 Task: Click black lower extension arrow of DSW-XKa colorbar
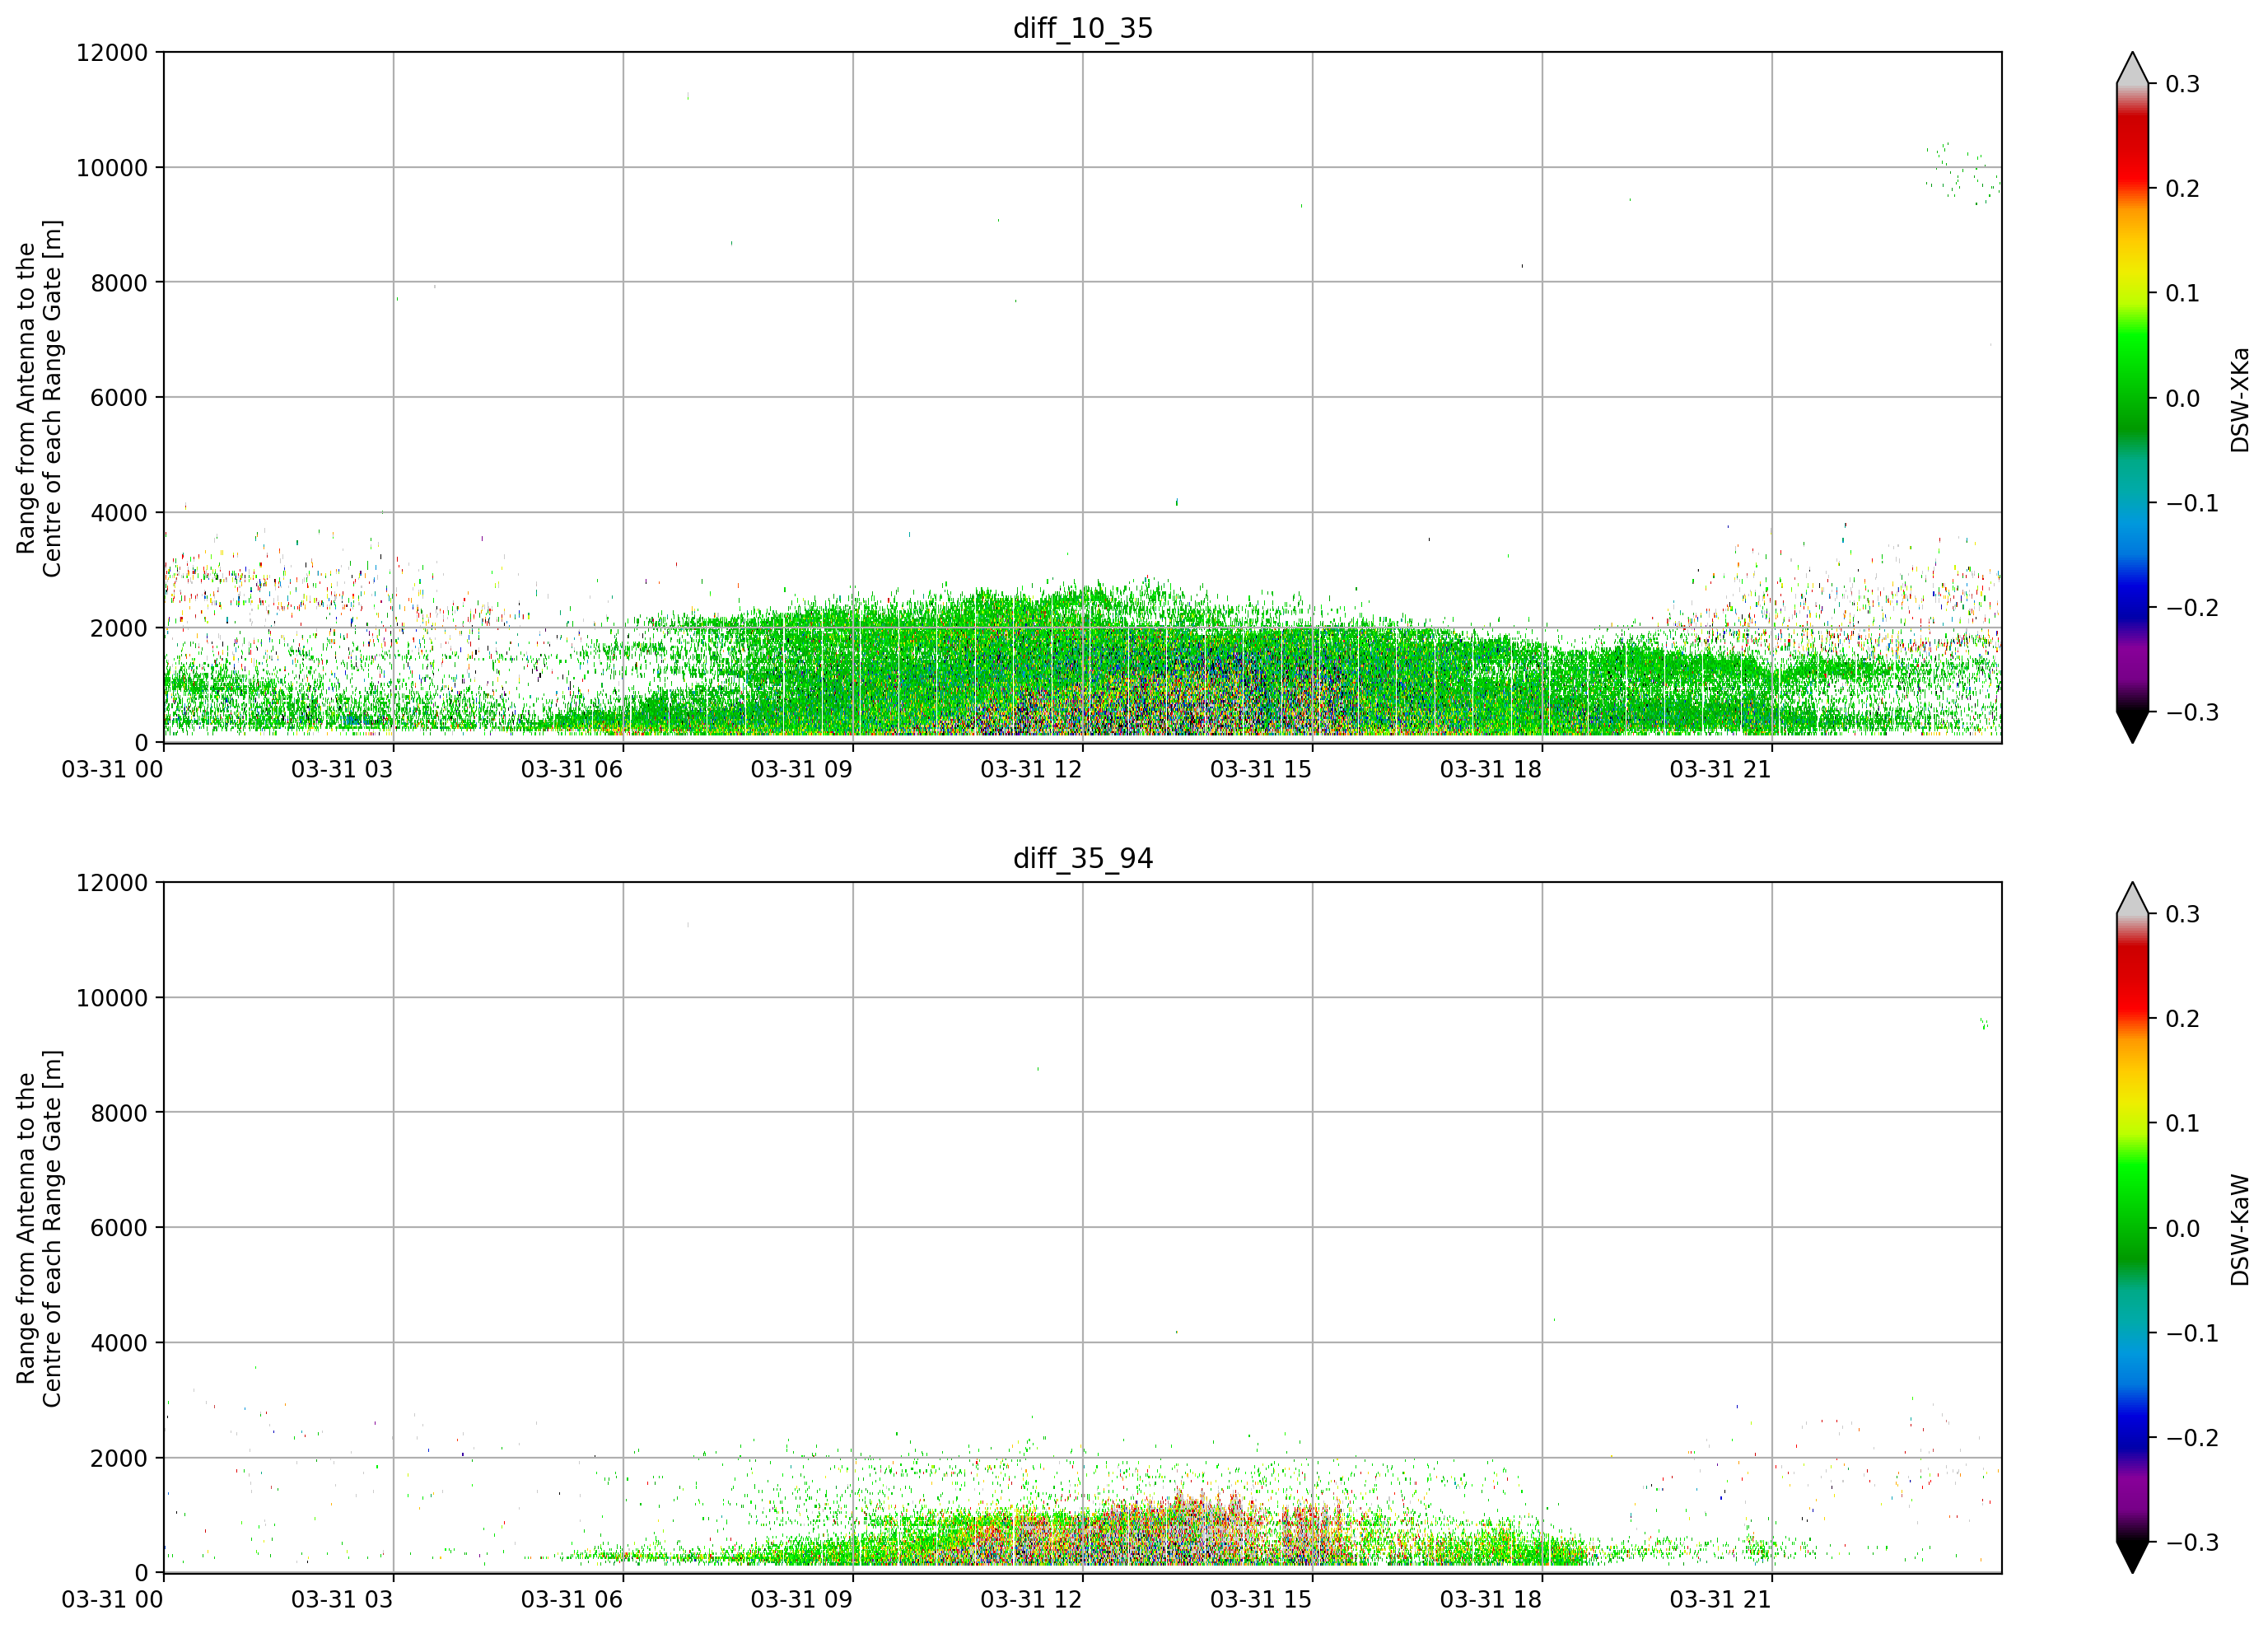tap(2132, 727)
